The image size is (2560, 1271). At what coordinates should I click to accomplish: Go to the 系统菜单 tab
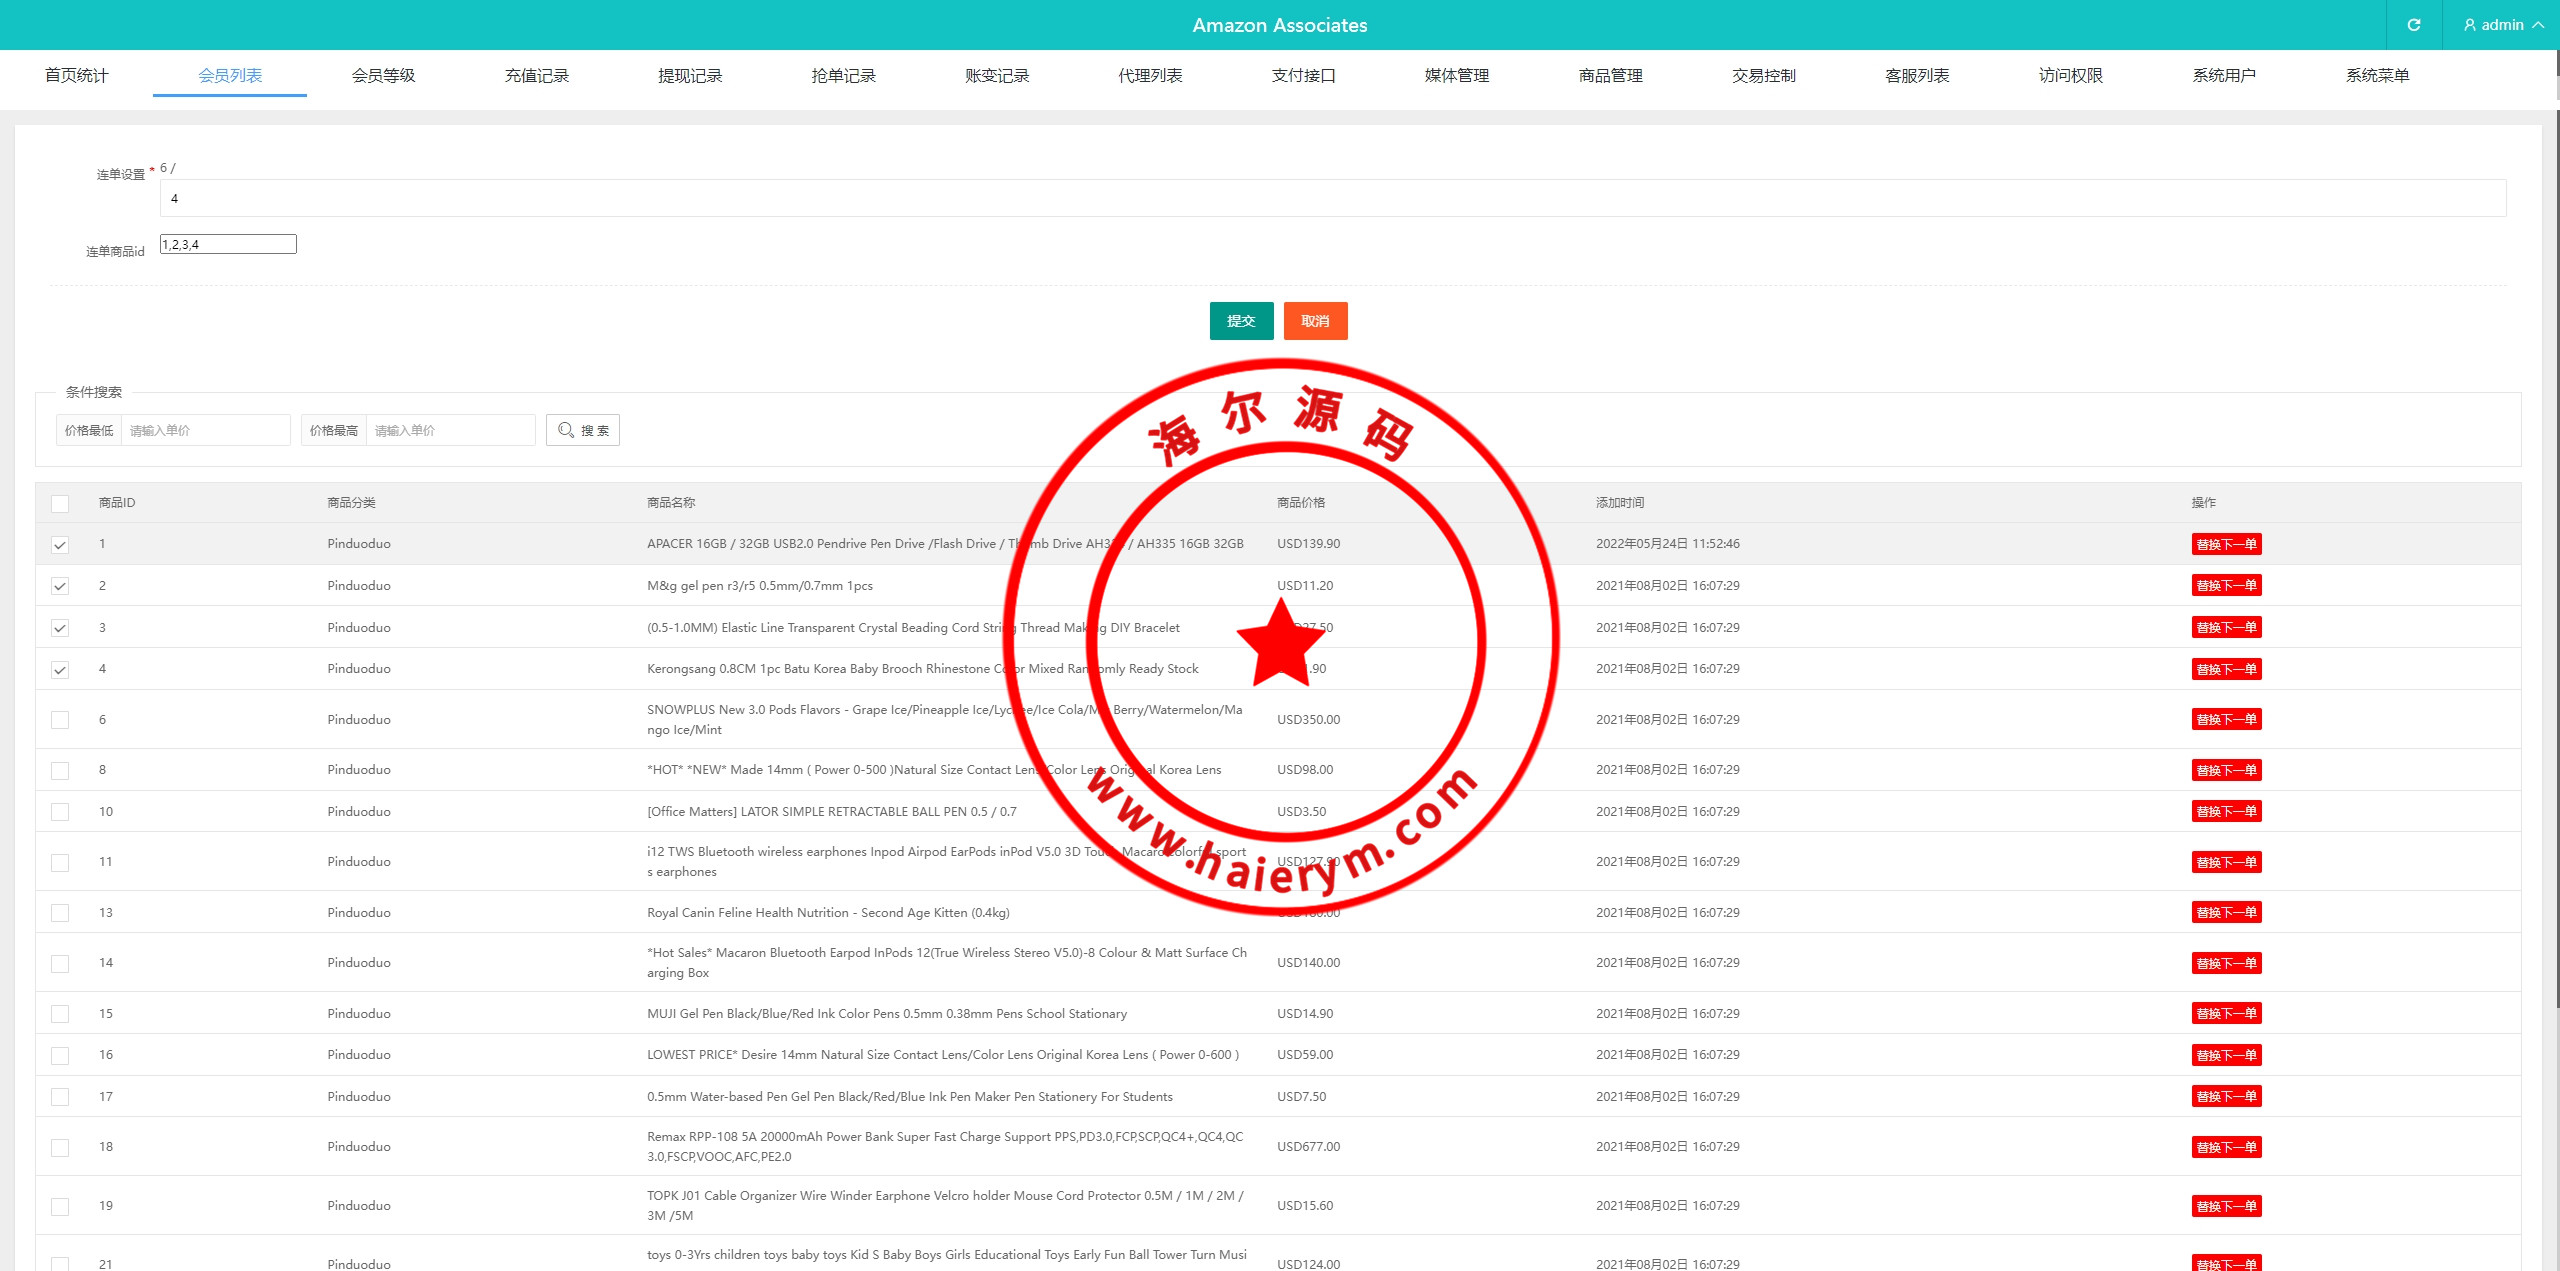click(x=2377, y=75)
